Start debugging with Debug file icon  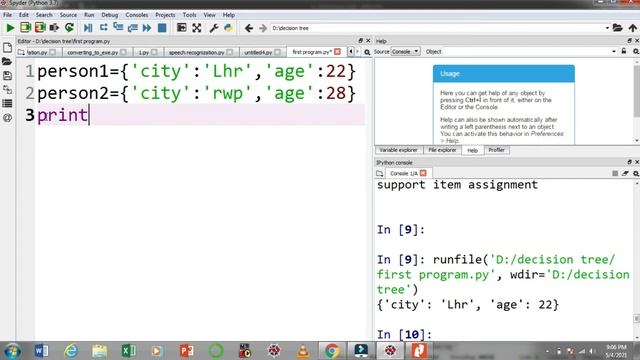[x=88, y=28]
